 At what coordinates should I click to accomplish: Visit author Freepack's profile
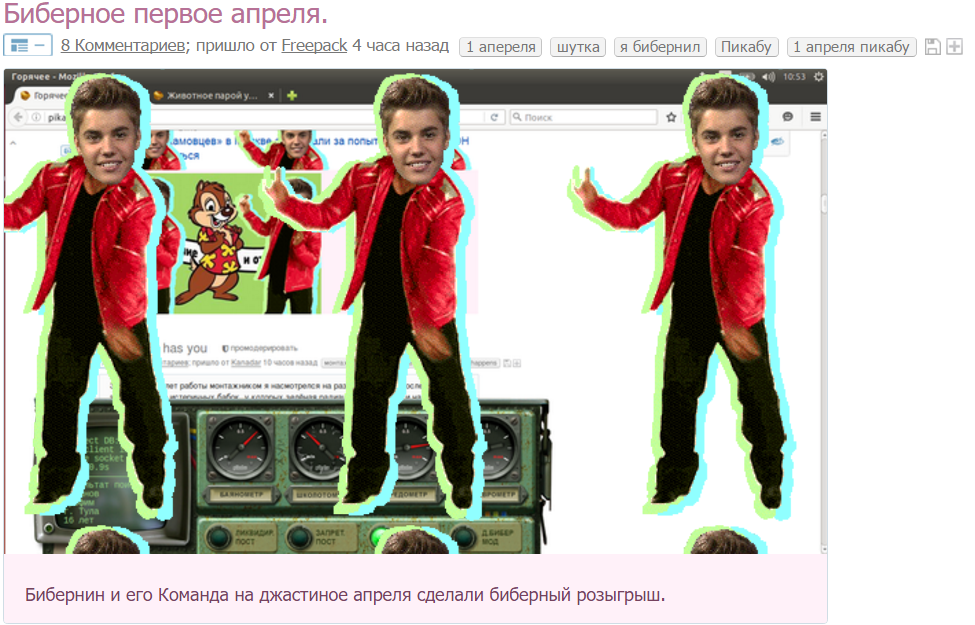click(314, 45)
